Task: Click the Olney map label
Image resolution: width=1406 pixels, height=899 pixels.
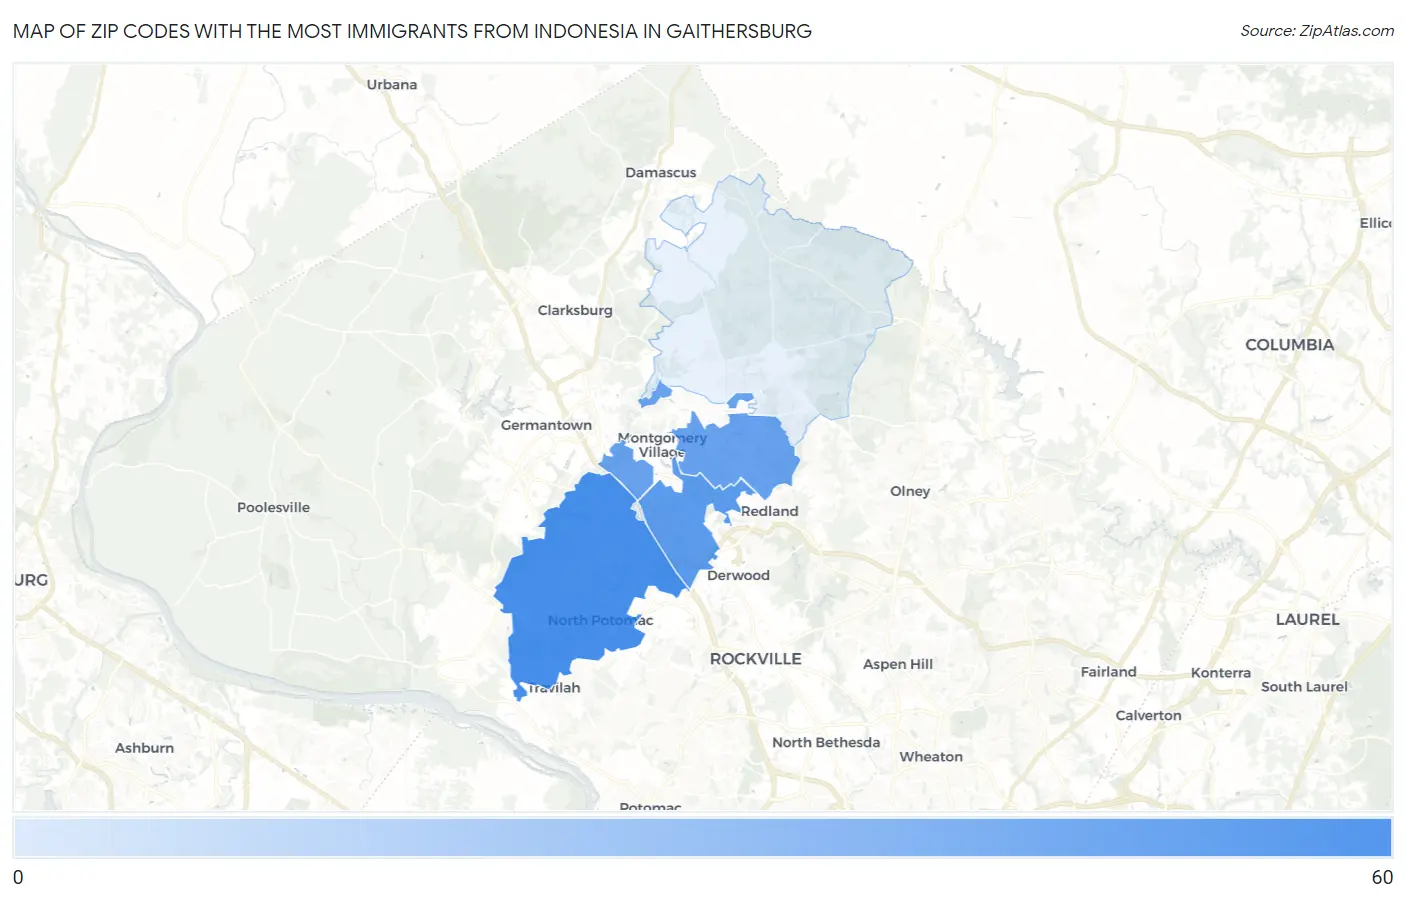Action: point(910,492)
